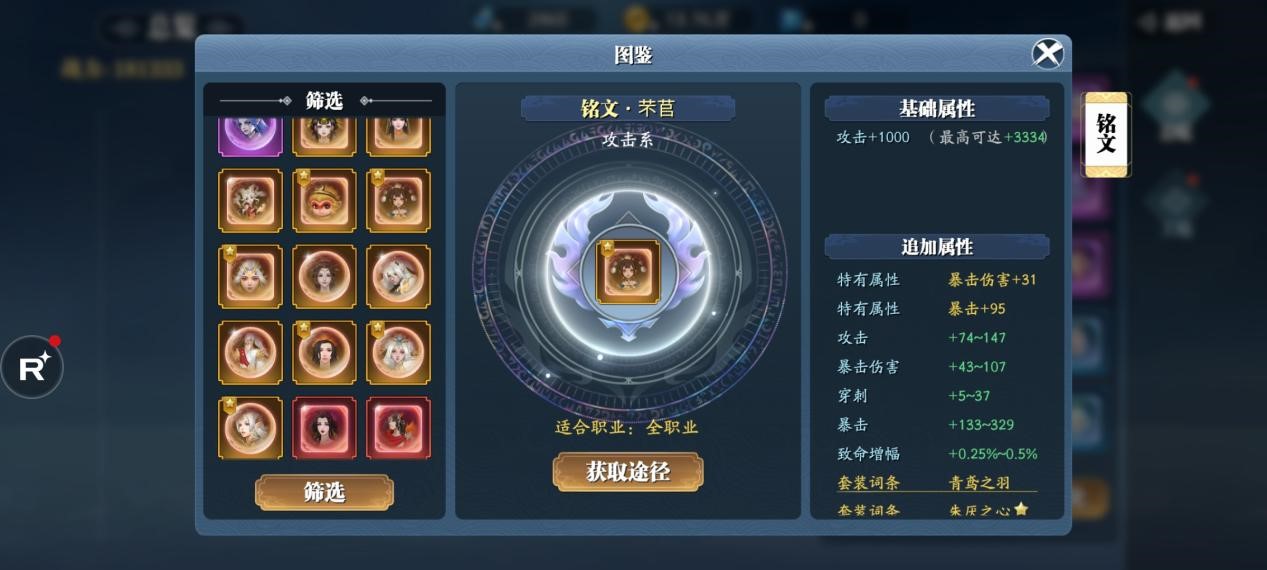Close the 图鉴 dialog with the X button
This screenshot has height=570, width=1267.
[1047, 53]
